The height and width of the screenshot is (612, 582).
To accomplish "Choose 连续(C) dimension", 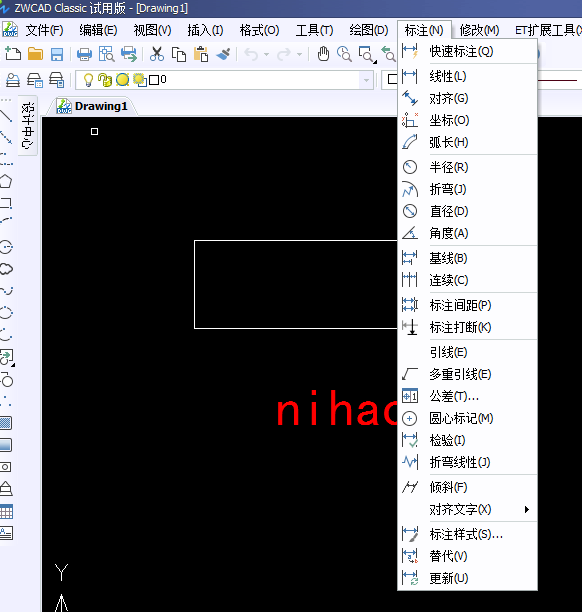I will tap(467, 280).
